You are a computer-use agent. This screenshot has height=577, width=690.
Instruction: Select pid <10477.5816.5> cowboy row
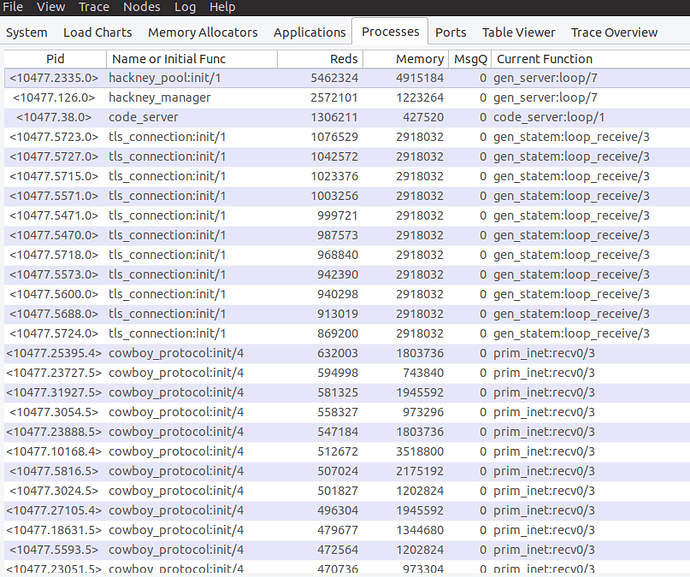click(347, 471)
